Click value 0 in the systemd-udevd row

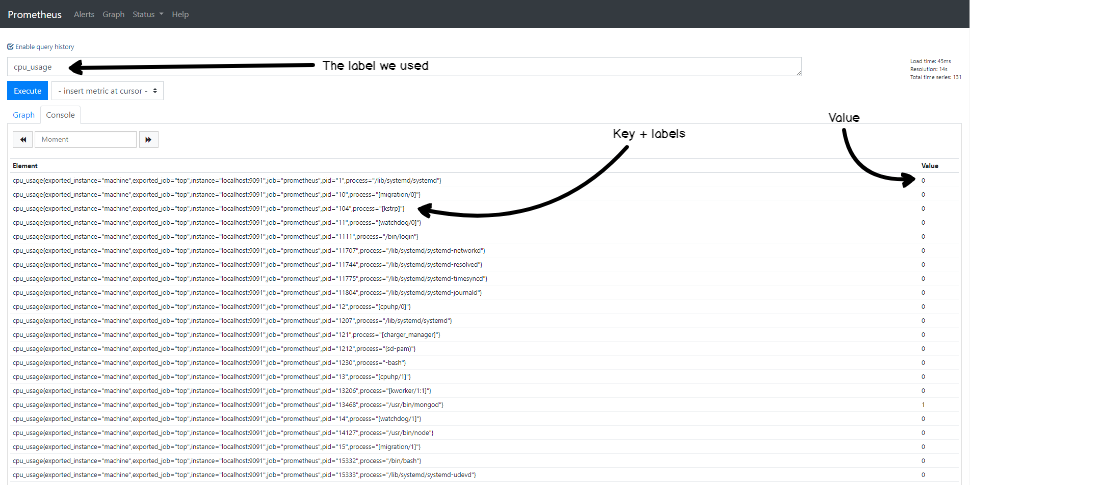pos(923,474)
